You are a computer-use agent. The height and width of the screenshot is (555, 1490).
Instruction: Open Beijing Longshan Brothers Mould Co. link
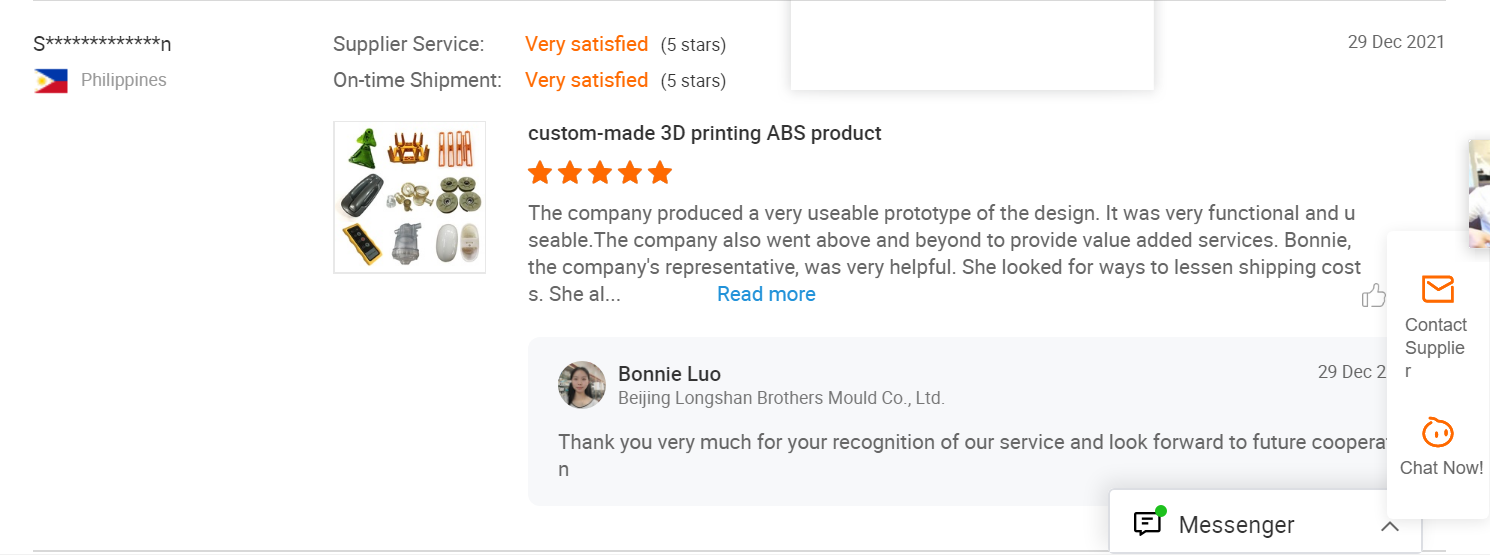[781, 398]
